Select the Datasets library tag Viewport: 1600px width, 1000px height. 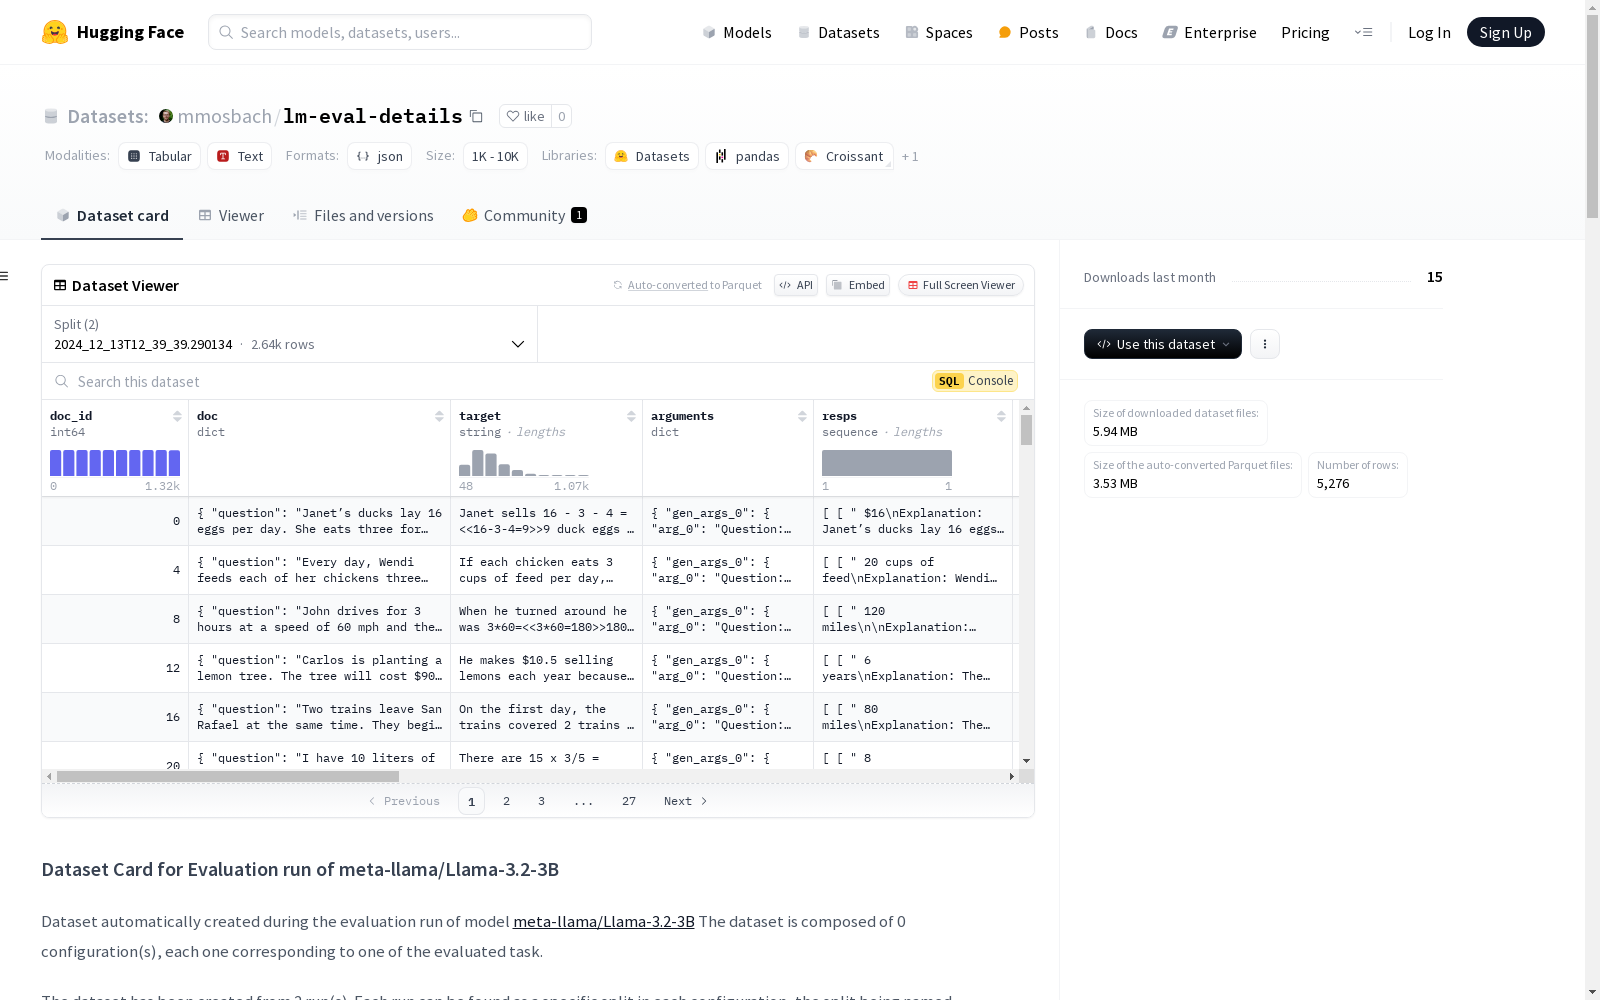tap(652, 156)
